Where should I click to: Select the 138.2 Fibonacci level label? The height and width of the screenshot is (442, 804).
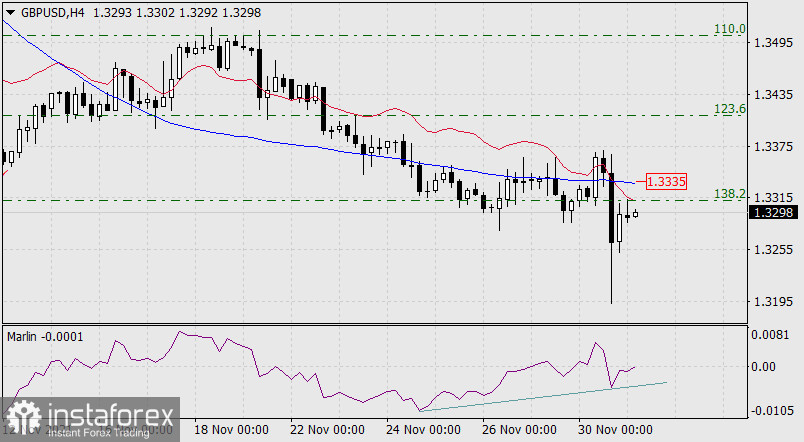pos(731,193)
